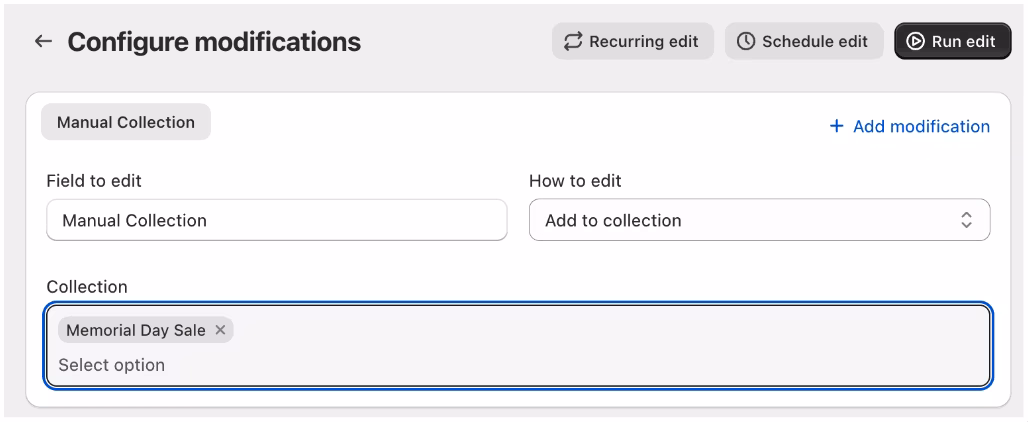The width and height of the screenshot is (1028, 422).
Task: Click the Memorial Day Sale chip label
Action: click(135, 330)
